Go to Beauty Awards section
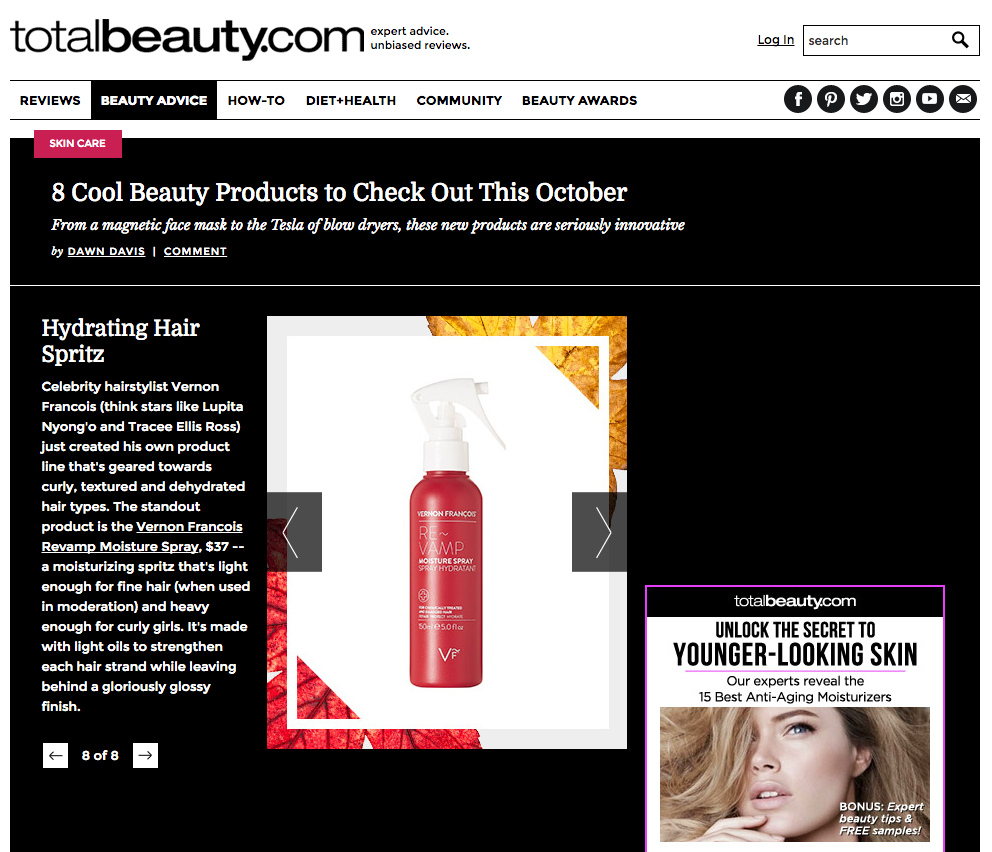This screenshot has height=852, width=992. (x=580, y=101)
